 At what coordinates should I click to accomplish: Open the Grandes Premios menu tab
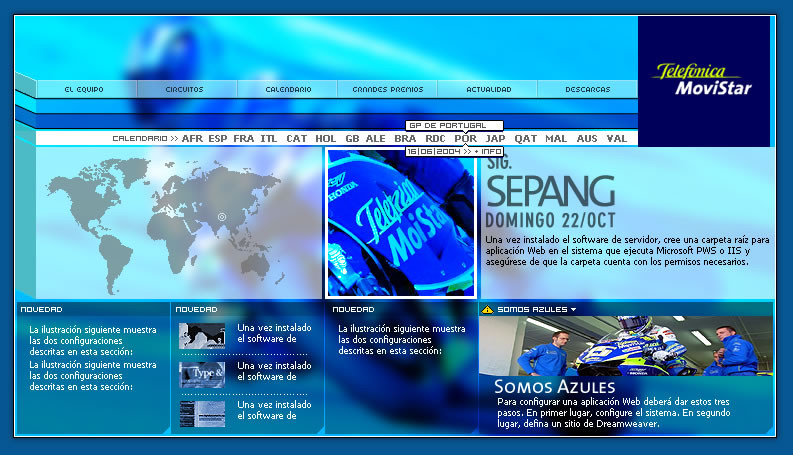coord(388,89)
